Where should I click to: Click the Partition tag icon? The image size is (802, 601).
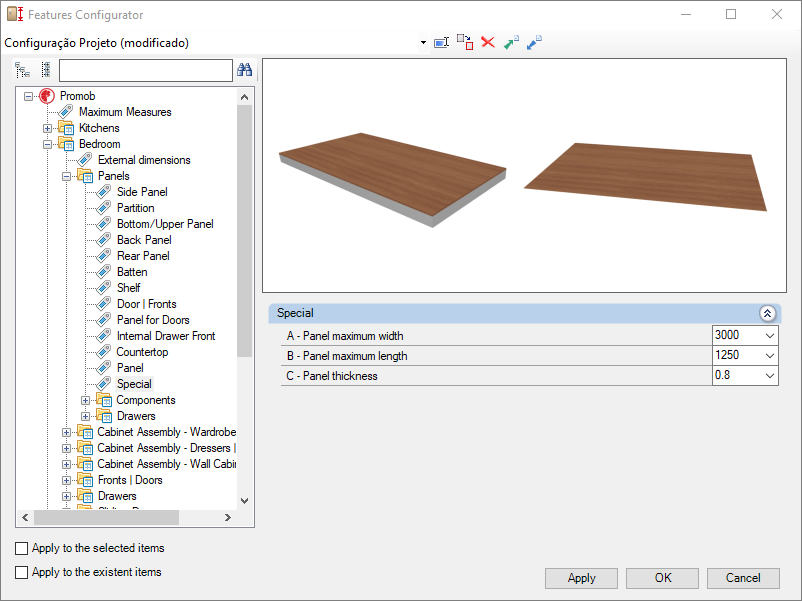click(104, 208)
